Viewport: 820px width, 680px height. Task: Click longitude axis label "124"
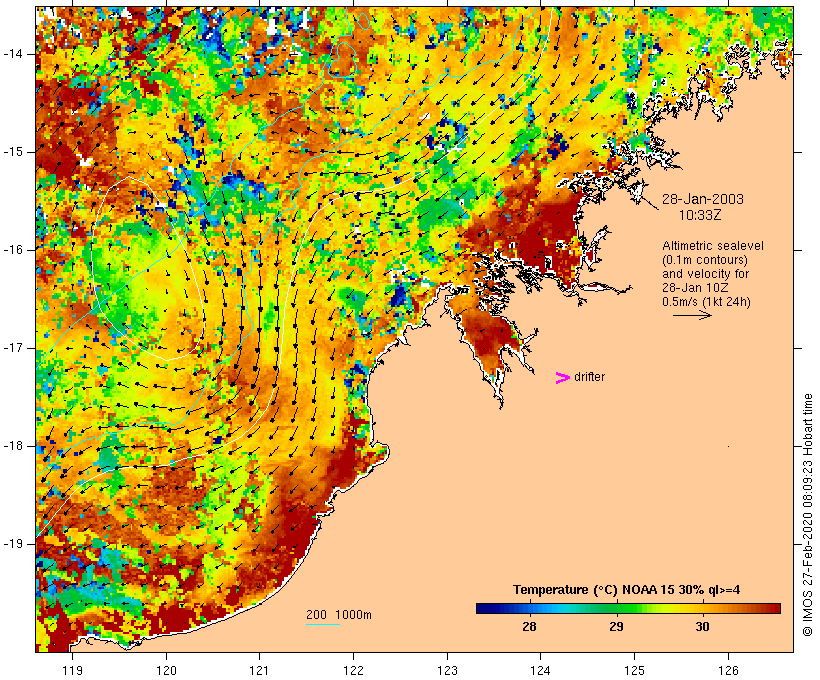pyautogui.click(x=540, y=670)
